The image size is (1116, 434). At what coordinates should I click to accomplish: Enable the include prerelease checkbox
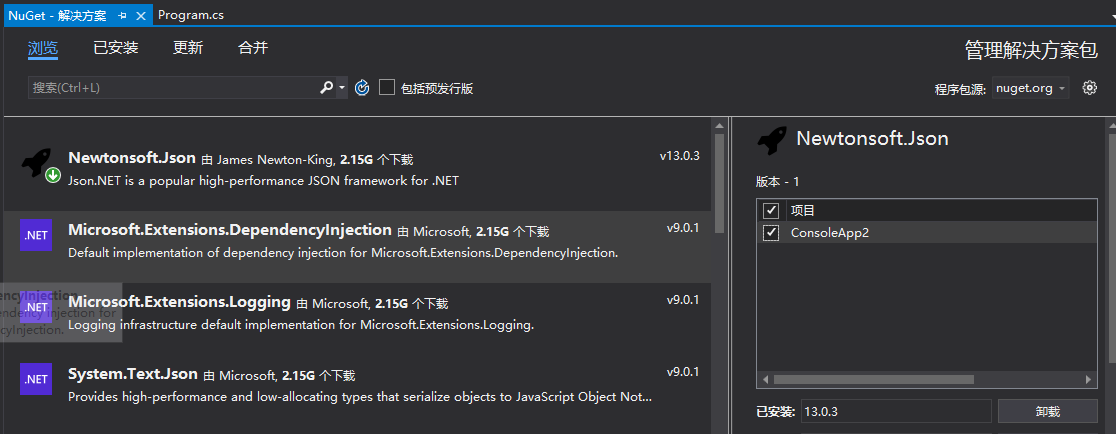(387, 88)
